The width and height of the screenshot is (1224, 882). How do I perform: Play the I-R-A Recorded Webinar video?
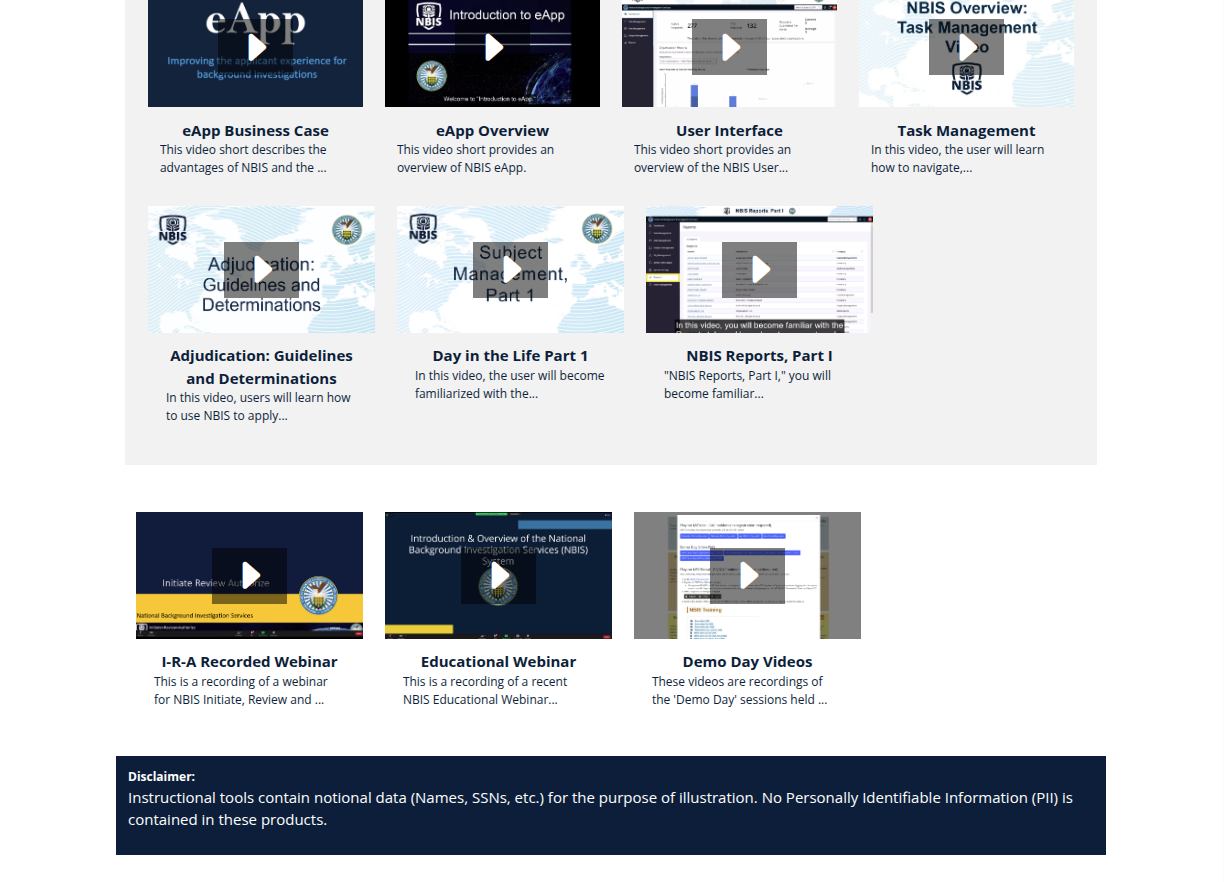pyautogui.click(x=249, y=576)
